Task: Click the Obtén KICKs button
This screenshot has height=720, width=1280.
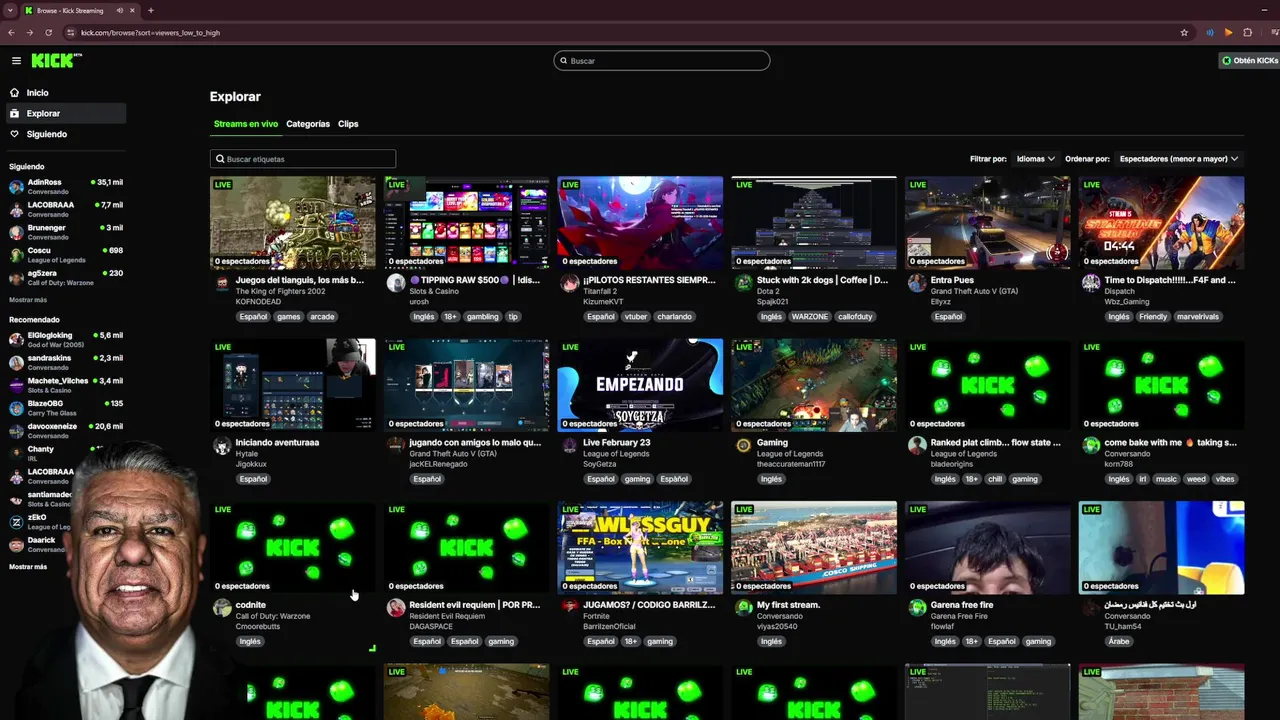Action: coord(1250,61)
